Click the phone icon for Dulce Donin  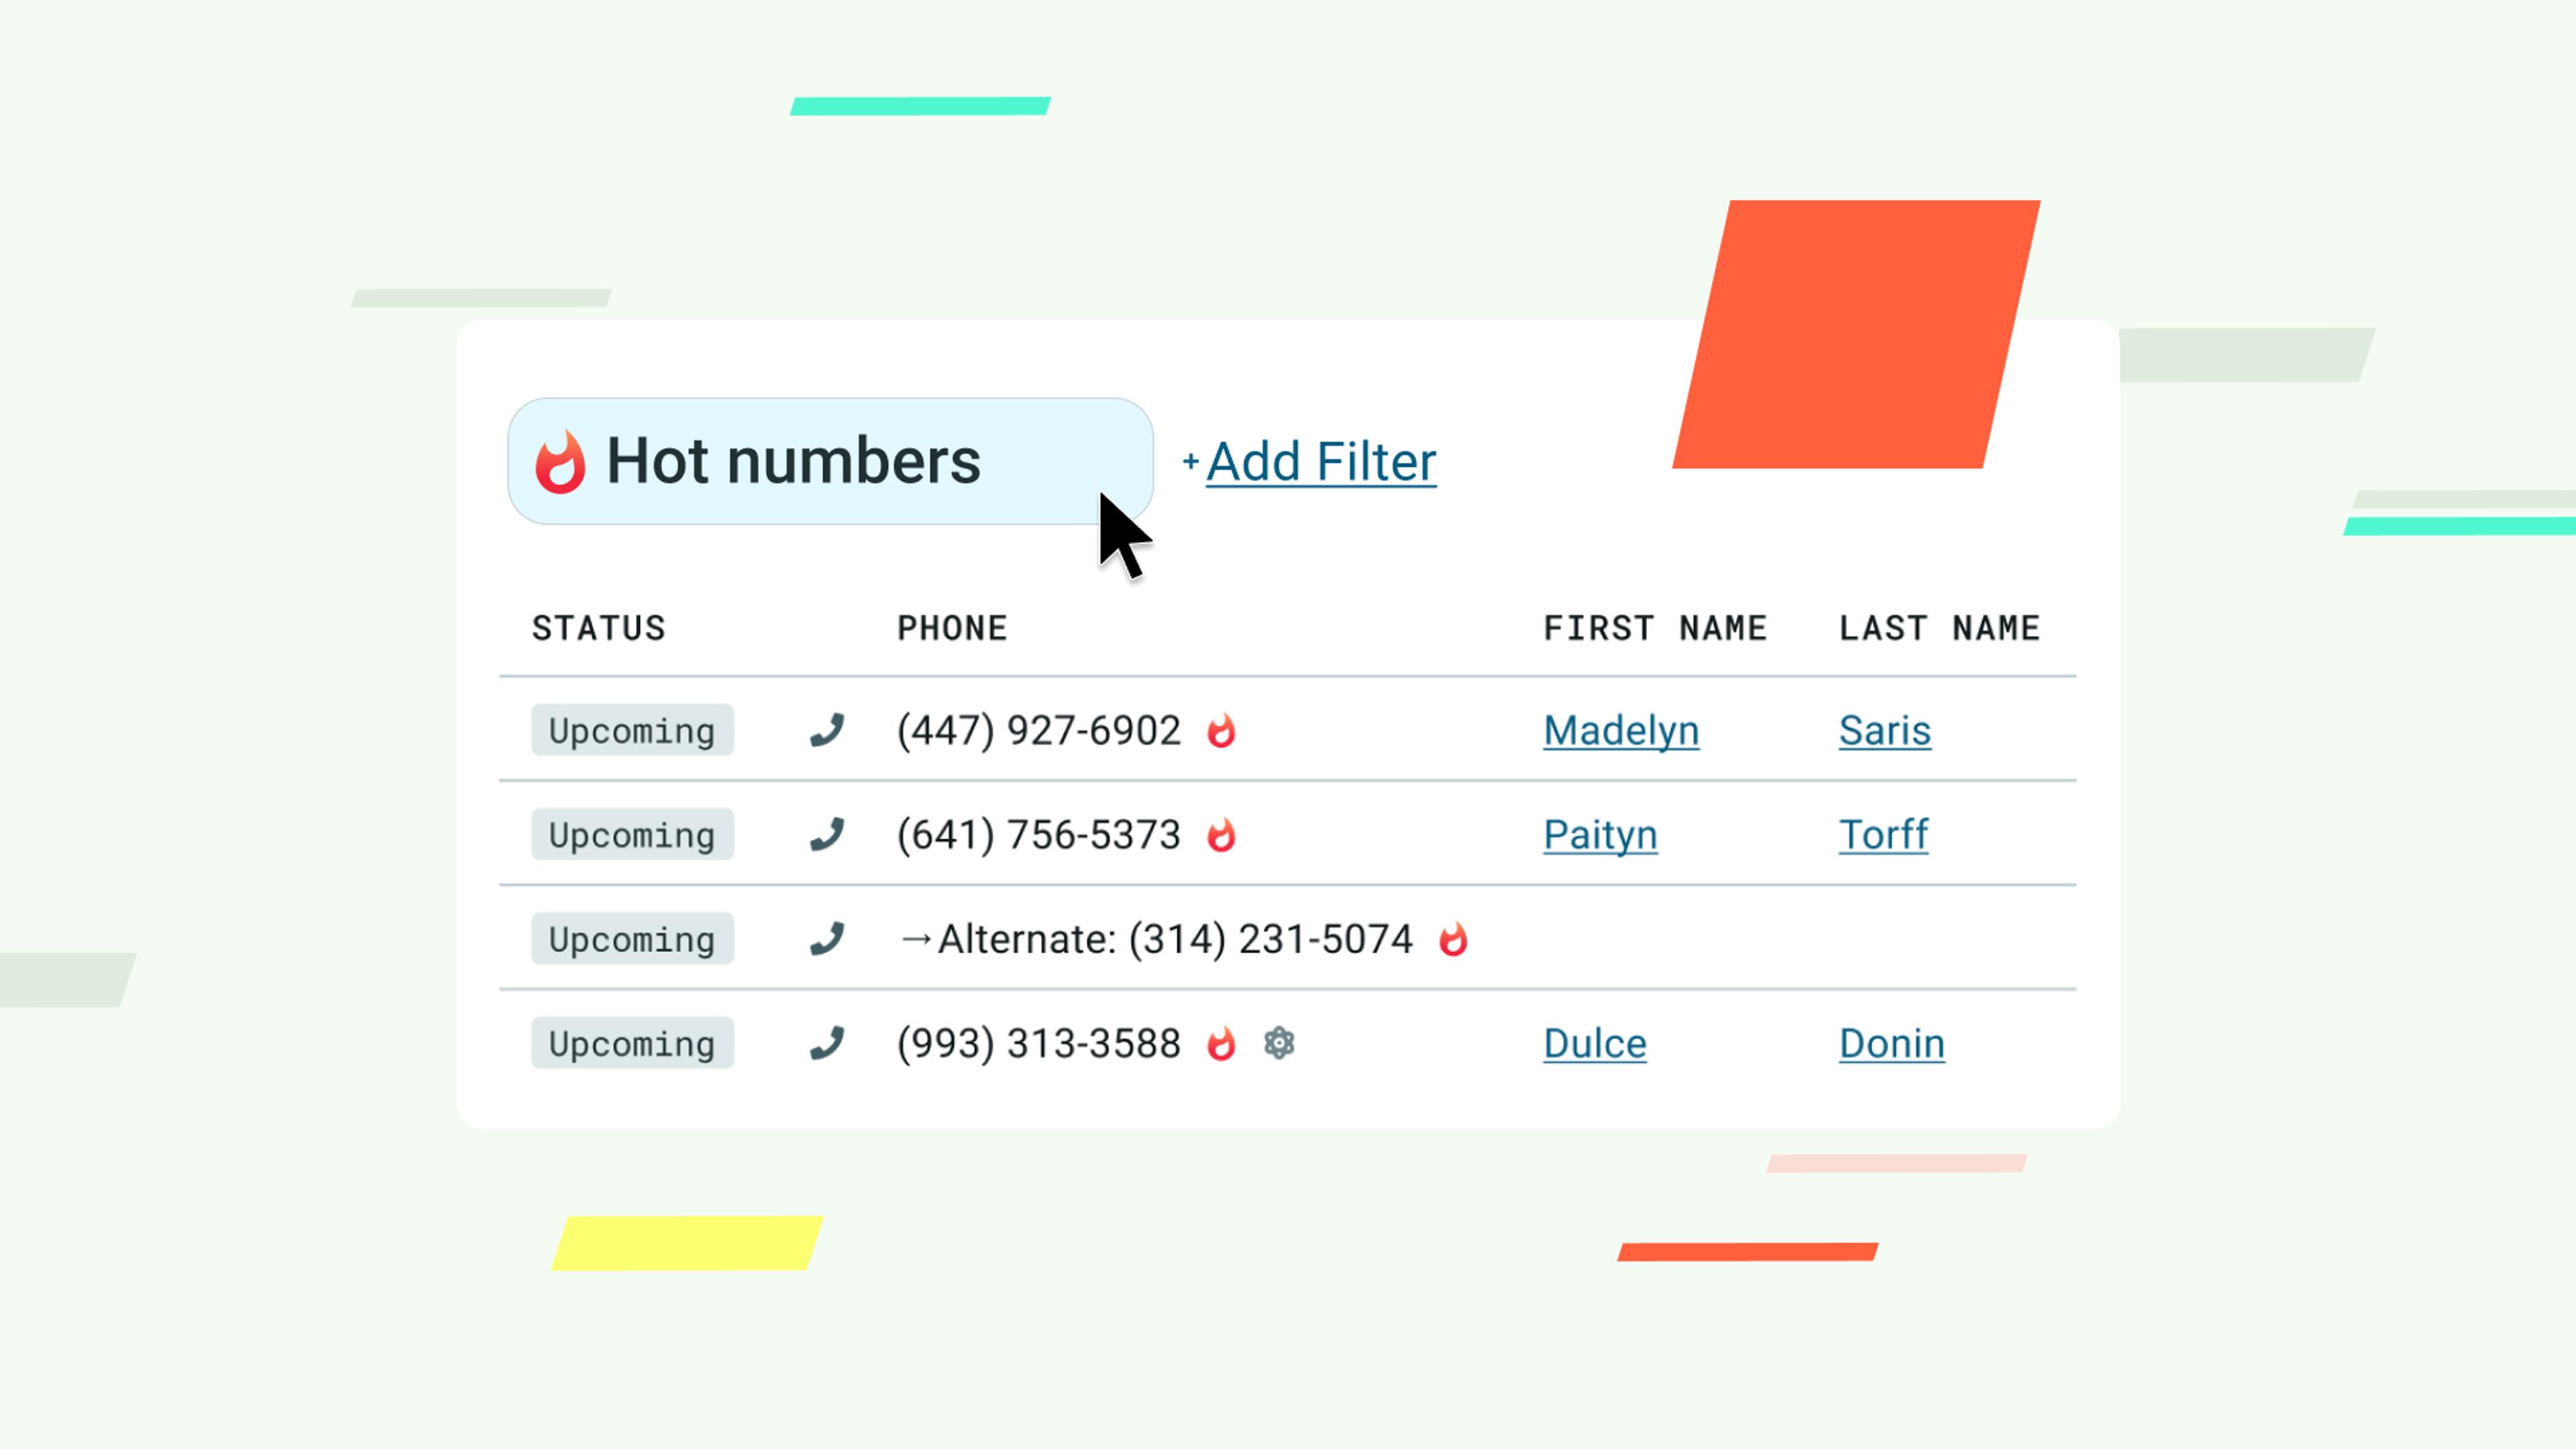(827, 1043)
